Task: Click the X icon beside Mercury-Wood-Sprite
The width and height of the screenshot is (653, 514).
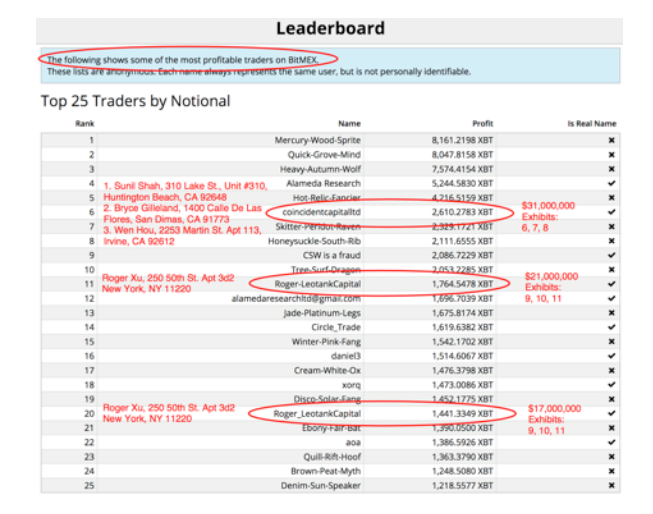Action: click(612, 140)
